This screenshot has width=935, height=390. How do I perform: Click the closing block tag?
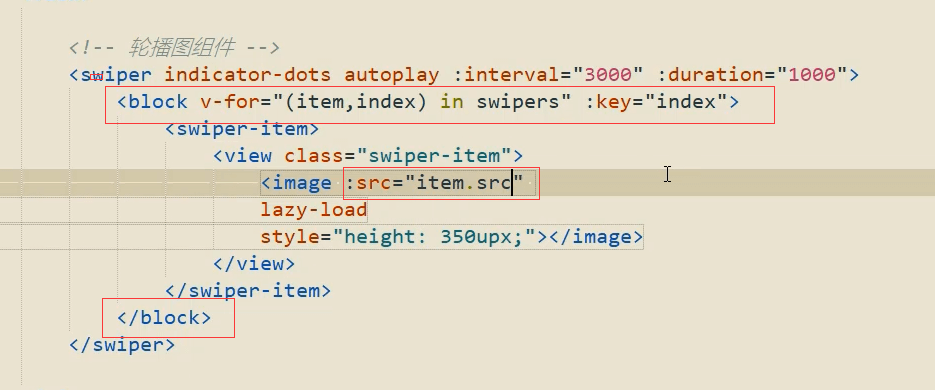click(x=164, y=318)
